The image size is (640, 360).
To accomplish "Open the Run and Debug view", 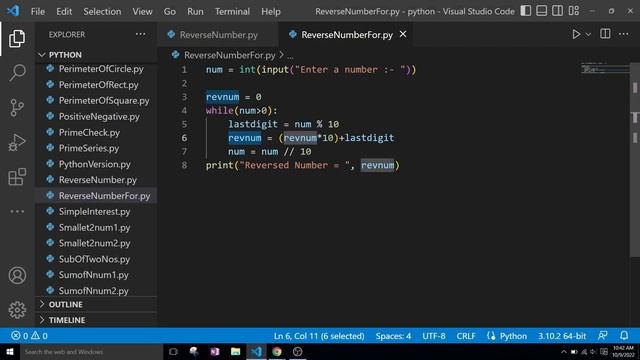I will coord(17,142).
